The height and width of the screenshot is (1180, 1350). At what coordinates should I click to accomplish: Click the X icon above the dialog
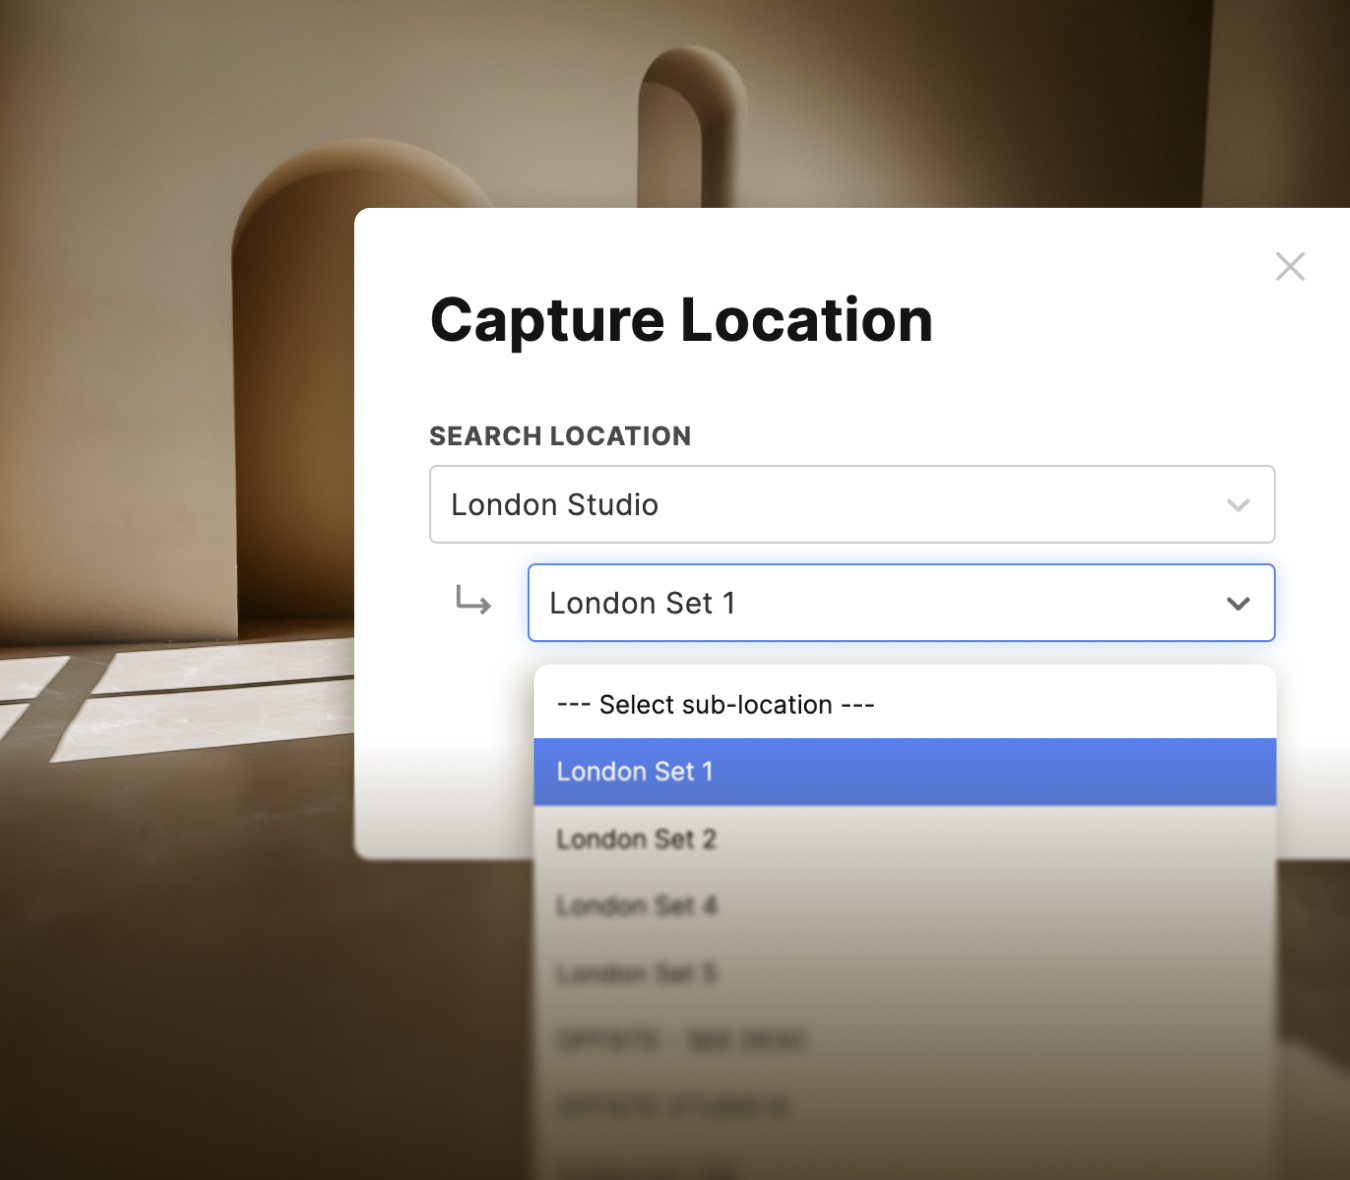click(x=1290, y=267)
